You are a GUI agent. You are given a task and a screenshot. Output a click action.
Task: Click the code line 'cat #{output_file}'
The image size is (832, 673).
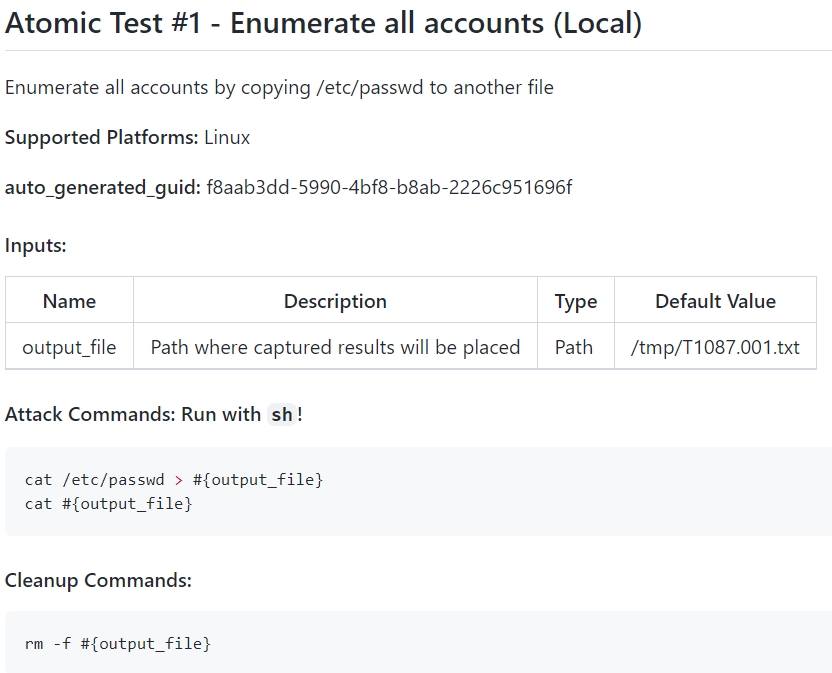pos(108,504)
